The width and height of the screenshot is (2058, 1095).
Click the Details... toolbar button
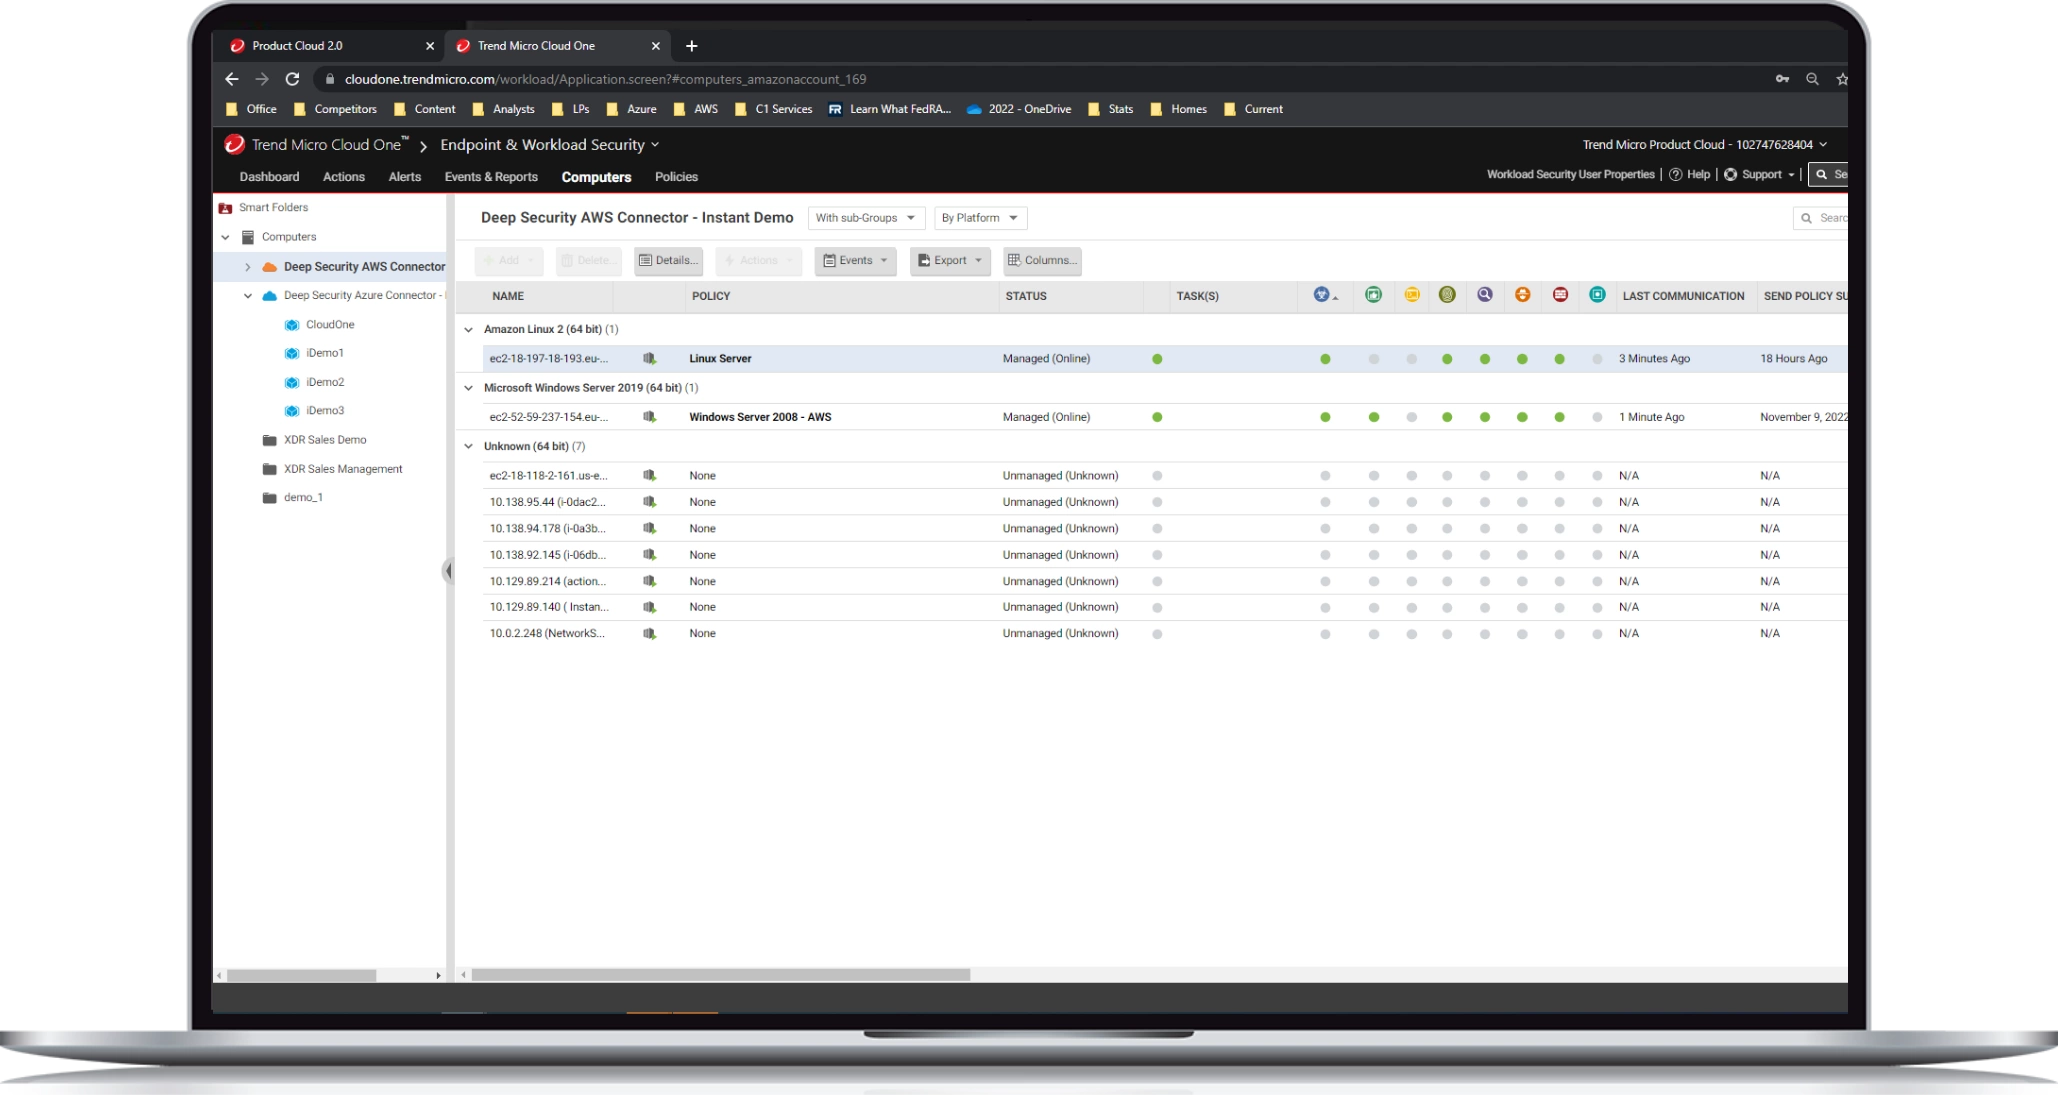pyautogui.click(x=668, y=261)
